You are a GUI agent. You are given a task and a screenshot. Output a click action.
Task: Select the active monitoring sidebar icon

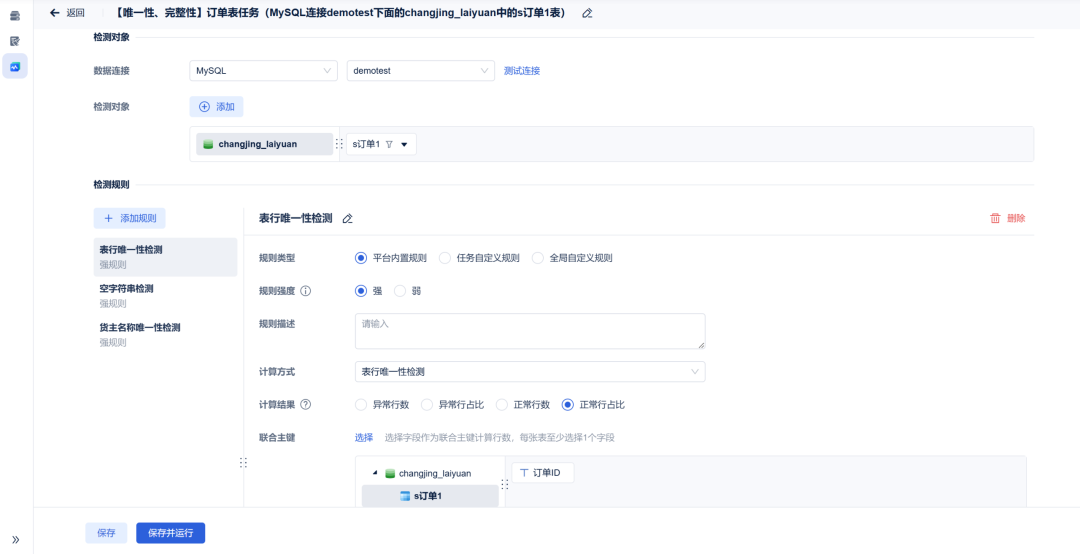click(x=14, y=66)
